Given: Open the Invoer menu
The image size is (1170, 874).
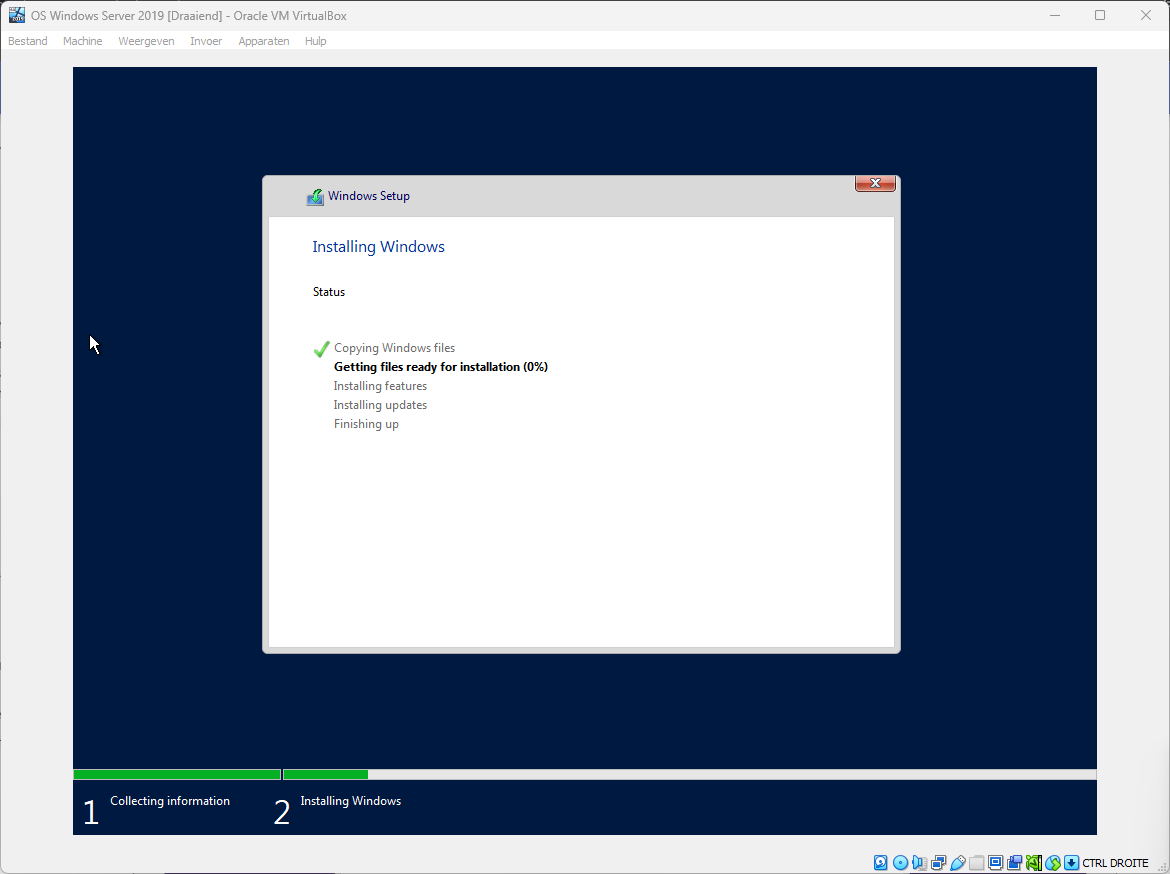Looking at the screenshot, I should point(206,41).
